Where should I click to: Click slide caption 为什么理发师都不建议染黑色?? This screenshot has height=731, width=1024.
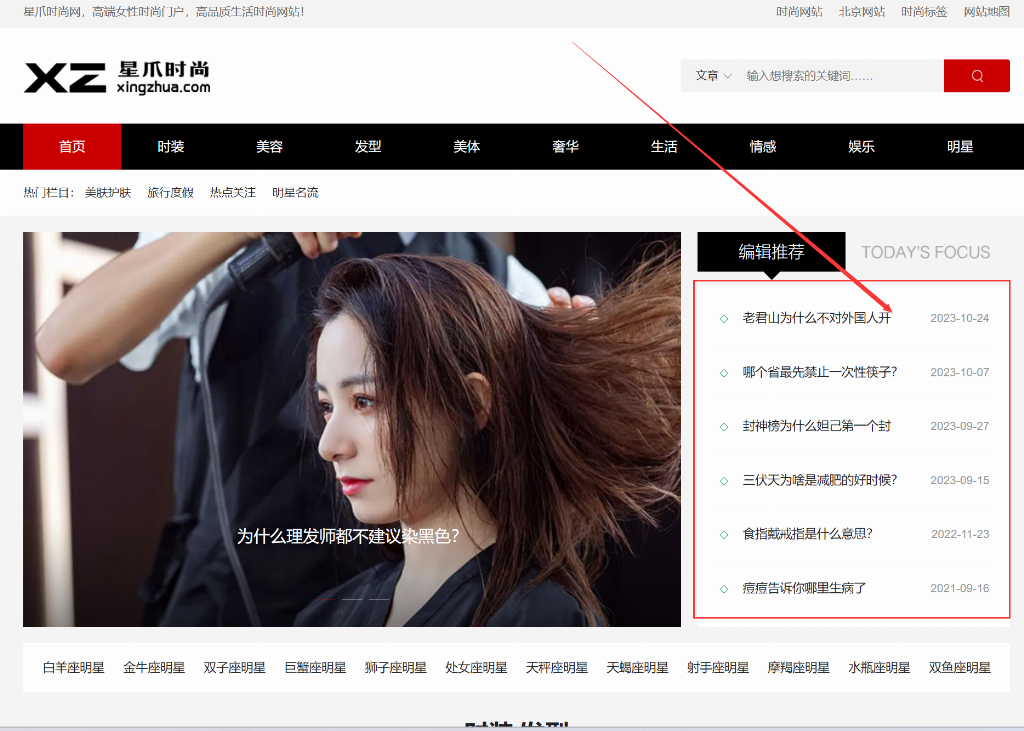click(348, 536)
